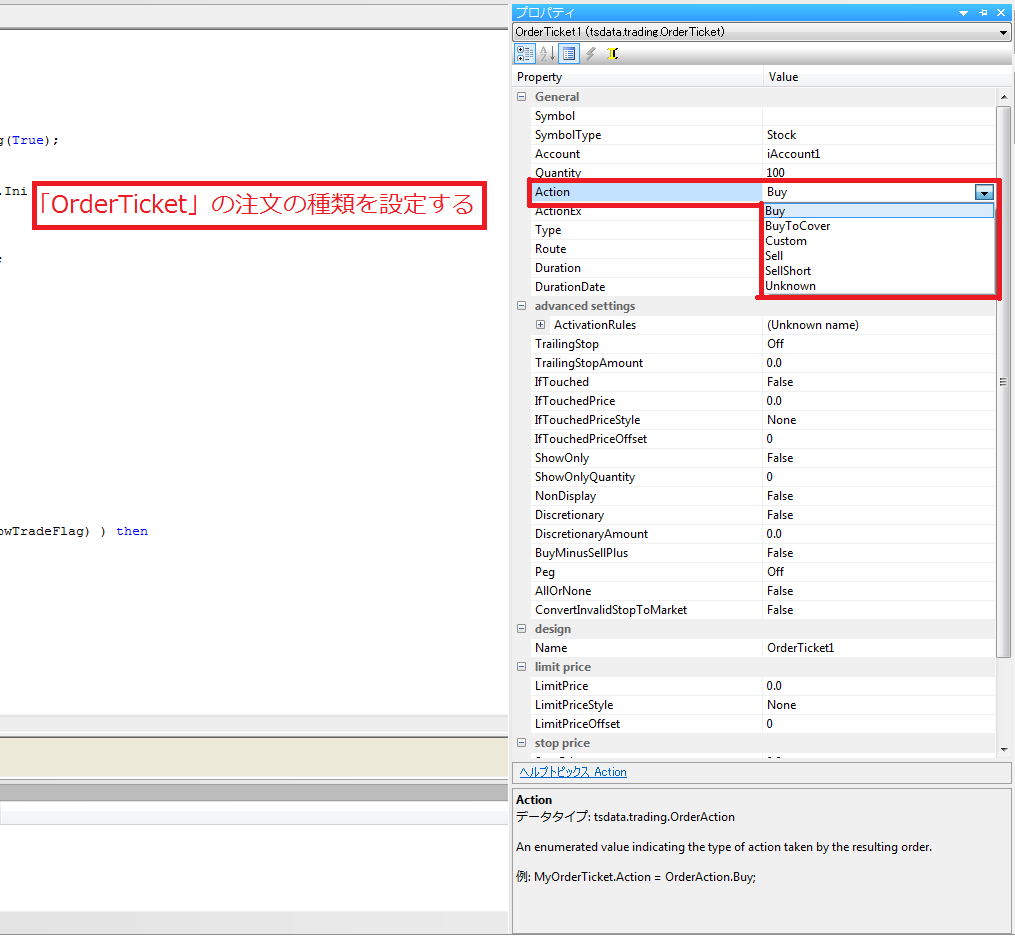Select the LimitPriceStyle None value
The height and width of the screenshot is (936, 1015).
point(879,705)
